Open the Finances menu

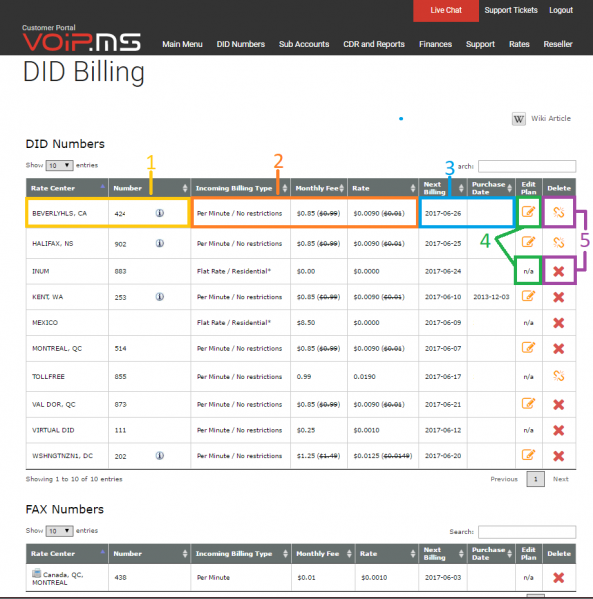click(x=435, y=44)
